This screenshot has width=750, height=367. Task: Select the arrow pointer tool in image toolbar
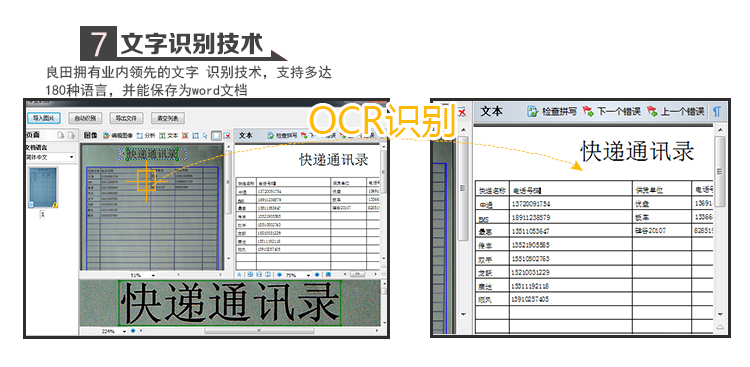(x=205, y=136)
